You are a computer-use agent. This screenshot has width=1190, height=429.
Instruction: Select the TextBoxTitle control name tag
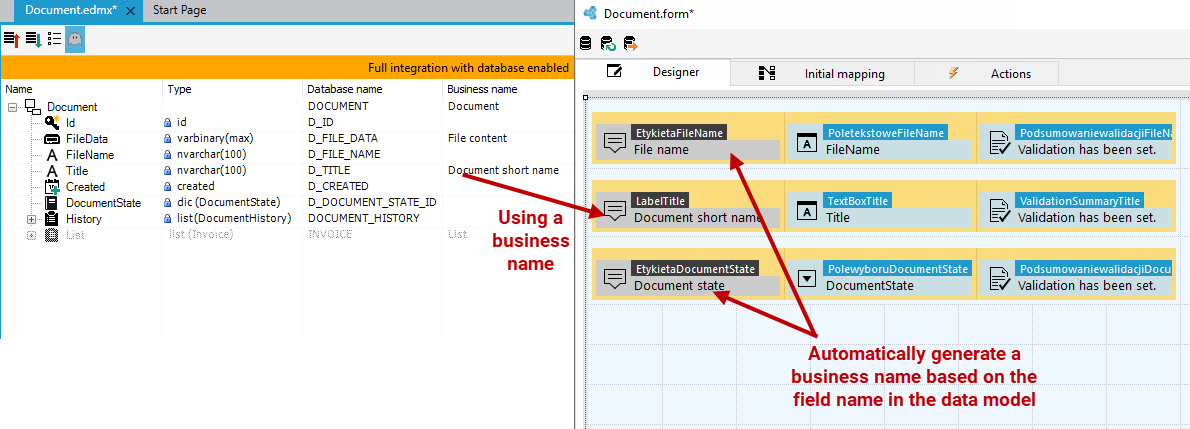pos(858,200)
